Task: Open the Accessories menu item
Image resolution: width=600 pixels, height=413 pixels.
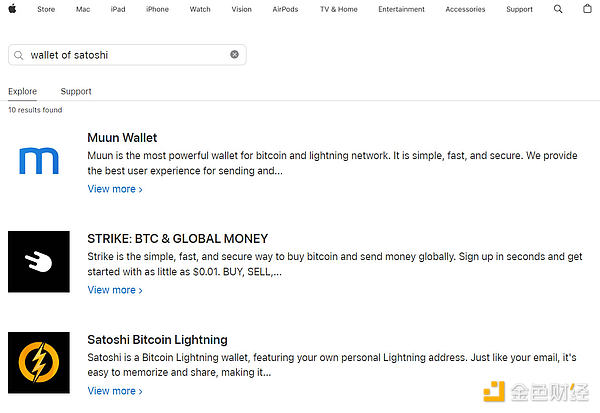Action: [x=465, y=9]
